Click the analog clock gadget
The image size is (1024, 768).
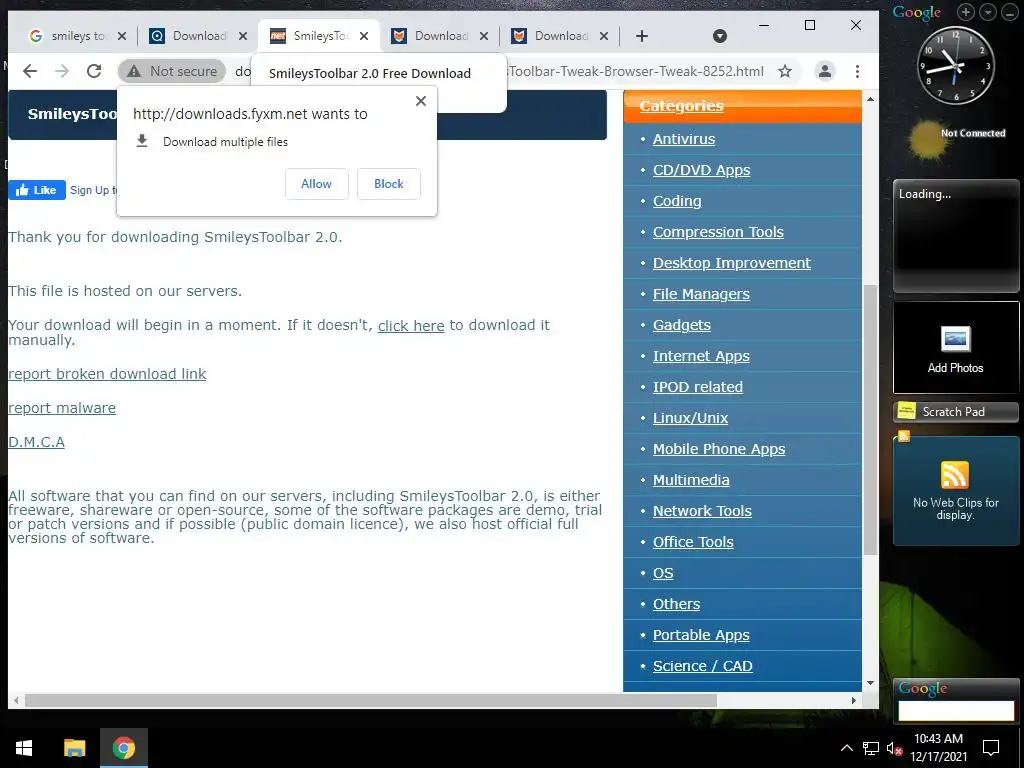(956, 65)
